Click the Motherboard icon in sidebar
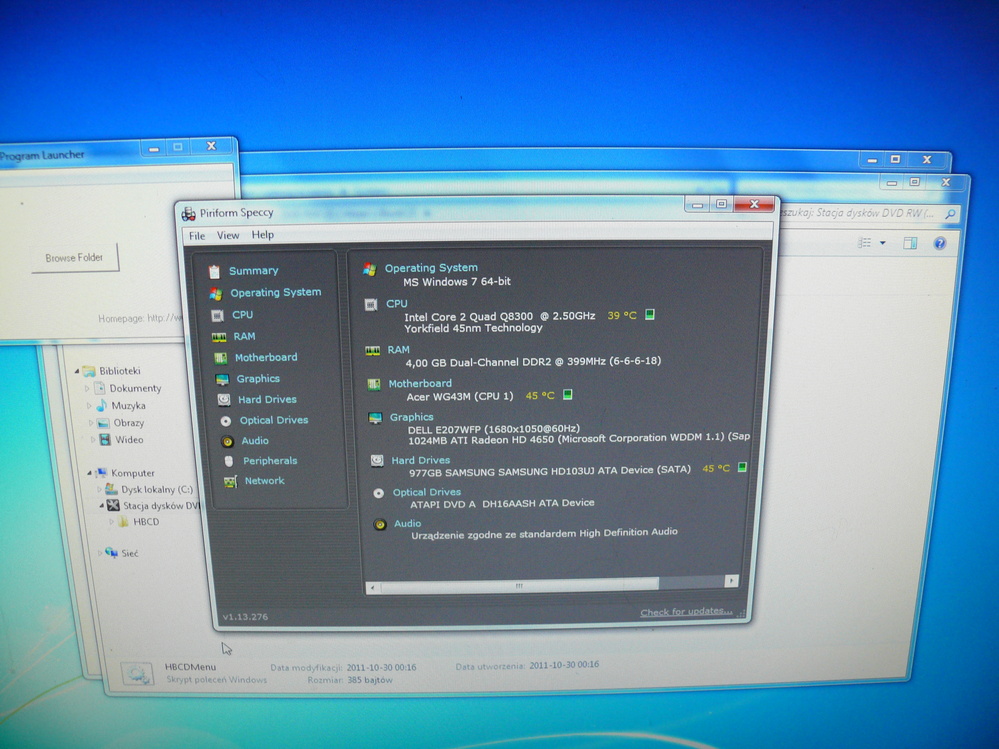This screenshot has width=999, height=749. (x=220, y=358)
